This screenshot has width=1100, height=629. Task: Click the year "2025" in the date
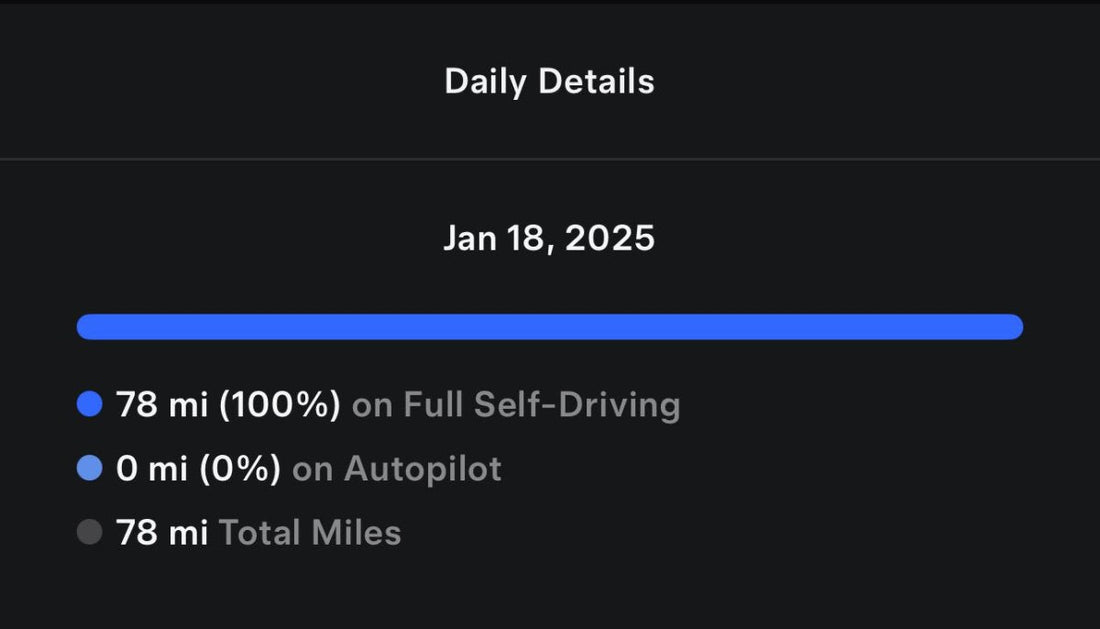(x=611, y=238)
